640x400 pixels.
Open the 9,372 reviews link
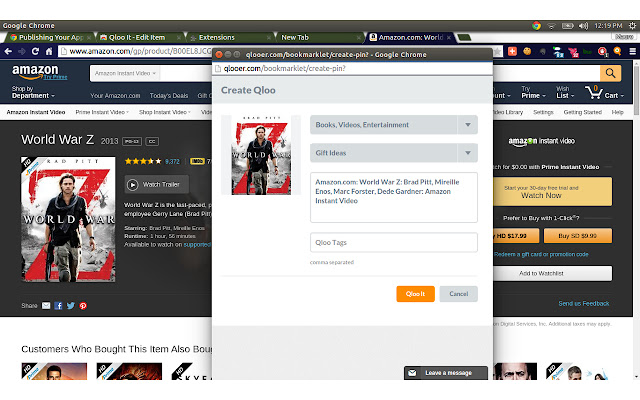point(172,162)
